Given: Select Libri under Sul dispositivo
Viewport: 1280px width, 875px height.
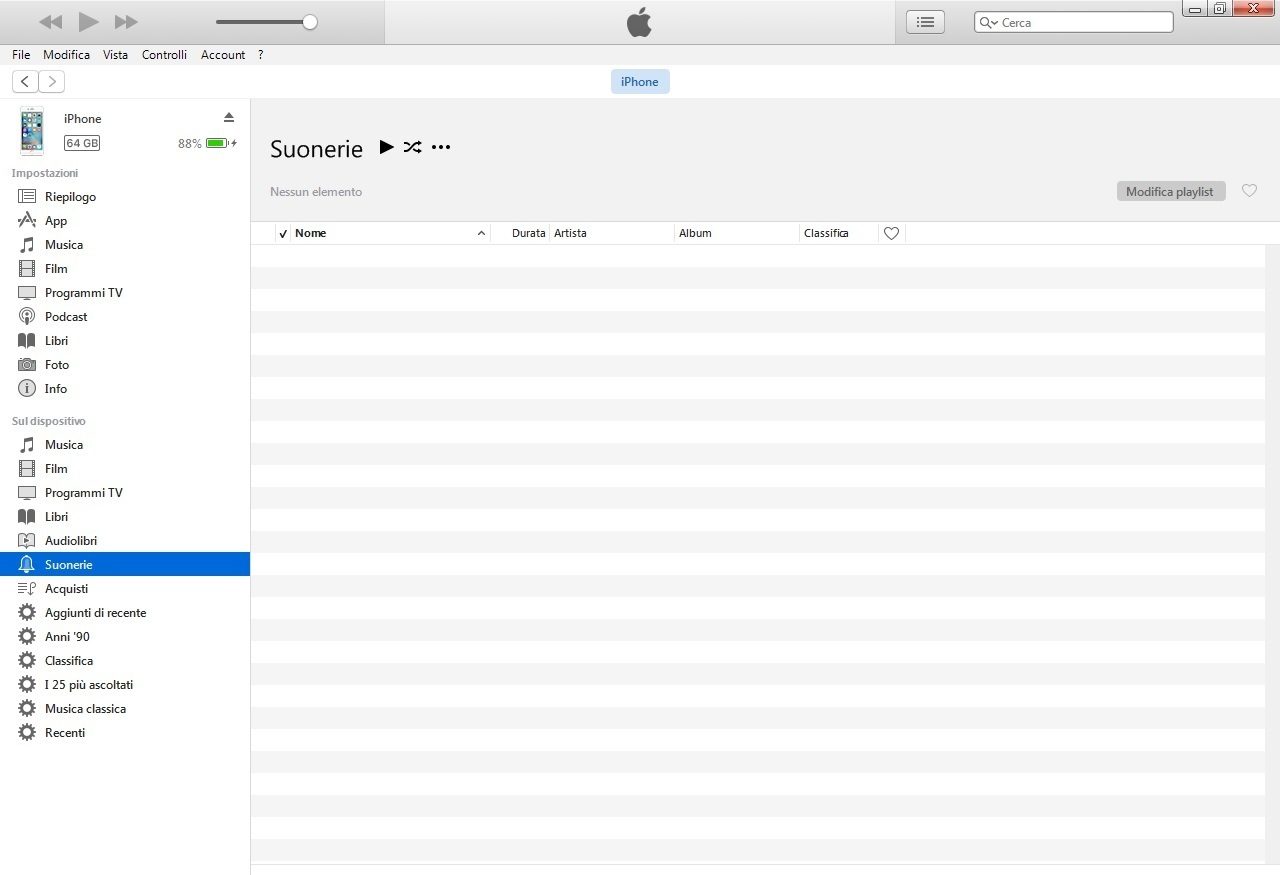Looking at the screenshot, I should (125, 517).
